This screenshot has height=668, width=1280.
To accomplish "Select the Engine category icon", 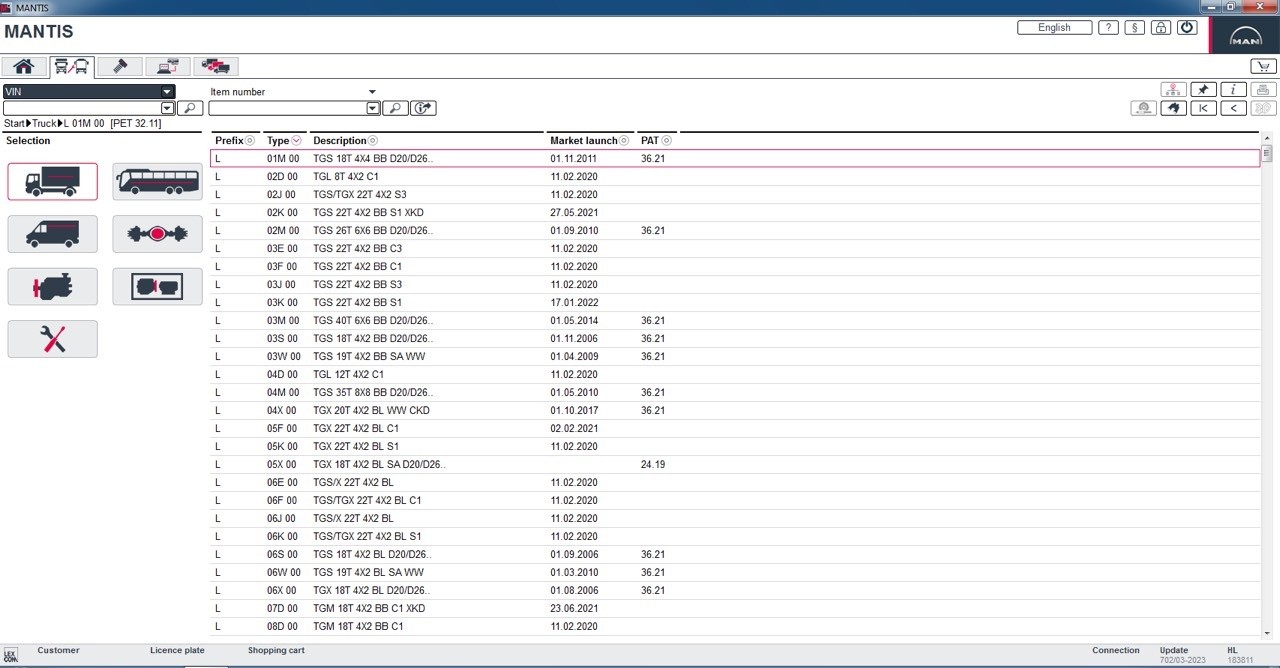I will point(53,287).
